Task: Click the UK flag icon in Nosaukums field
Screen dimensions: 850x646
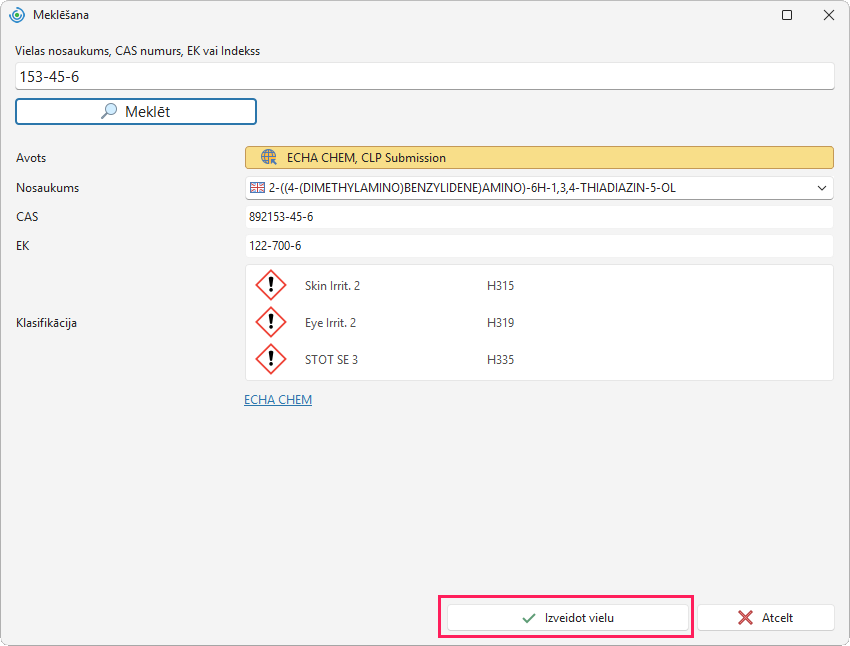Action: click(x=257, y=188)
